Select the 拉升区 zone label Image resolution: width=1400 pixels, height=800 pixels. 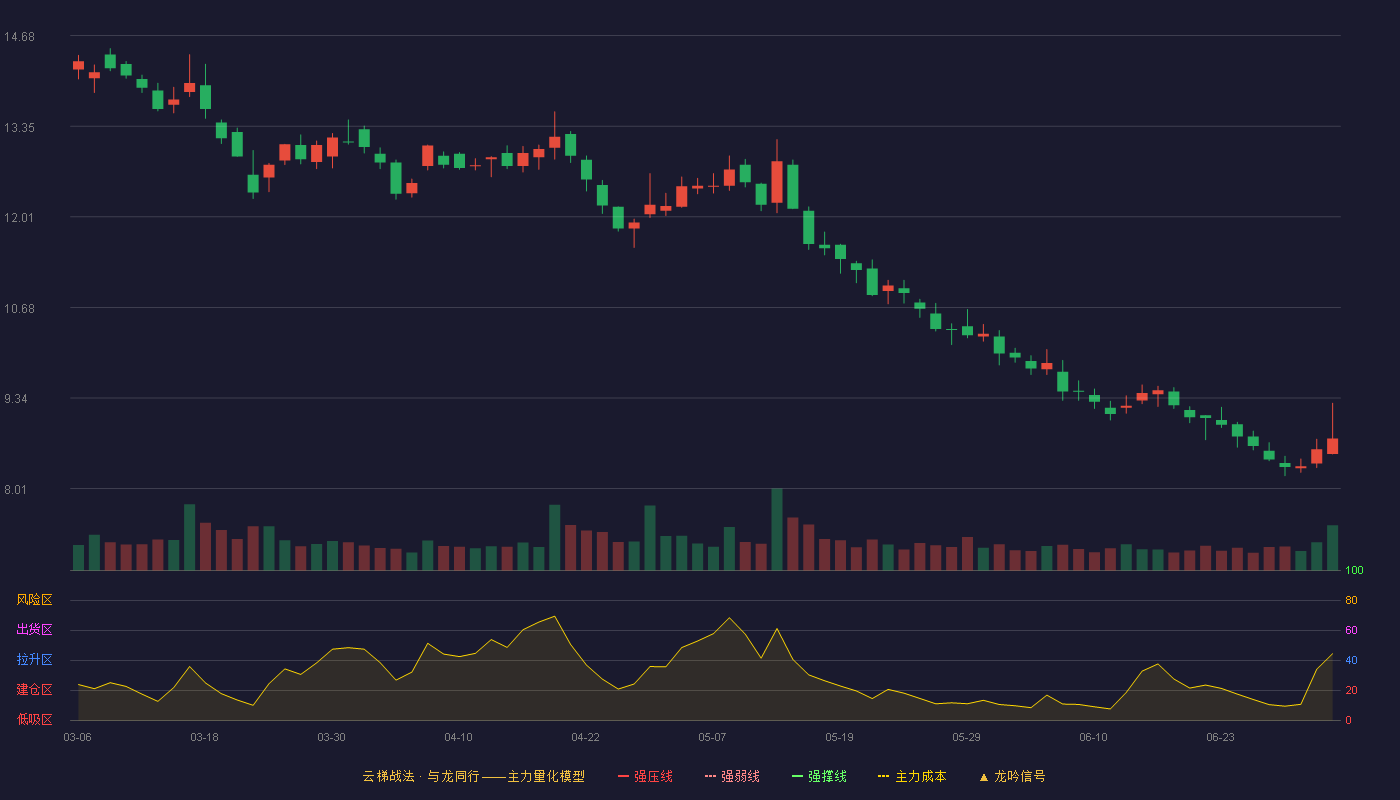pyautogui.click(x=34, y=660)
